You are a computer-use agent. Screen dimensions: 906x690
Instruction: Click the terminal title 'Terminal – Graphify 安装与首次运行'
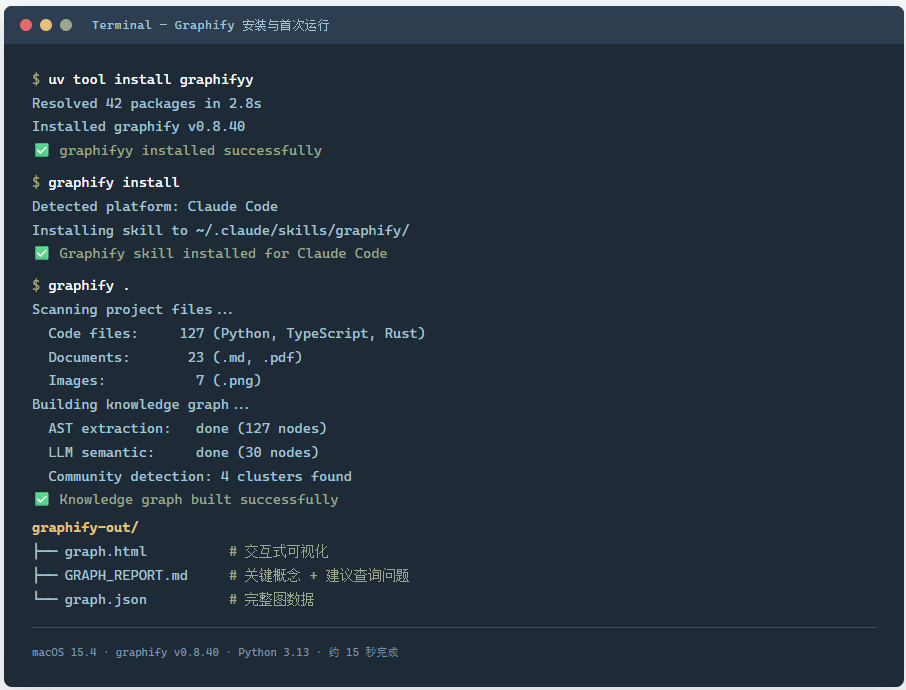[x=210, y=25]
